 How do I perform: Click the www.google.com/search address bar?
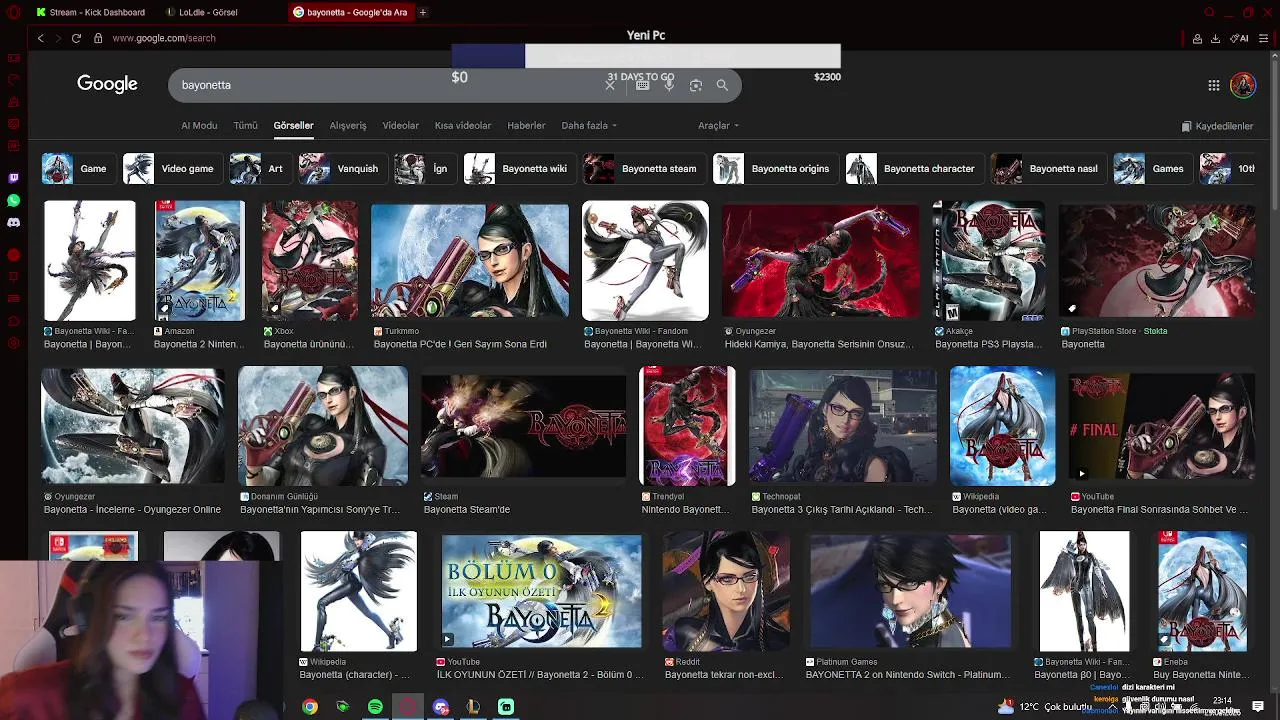(164, 38)
